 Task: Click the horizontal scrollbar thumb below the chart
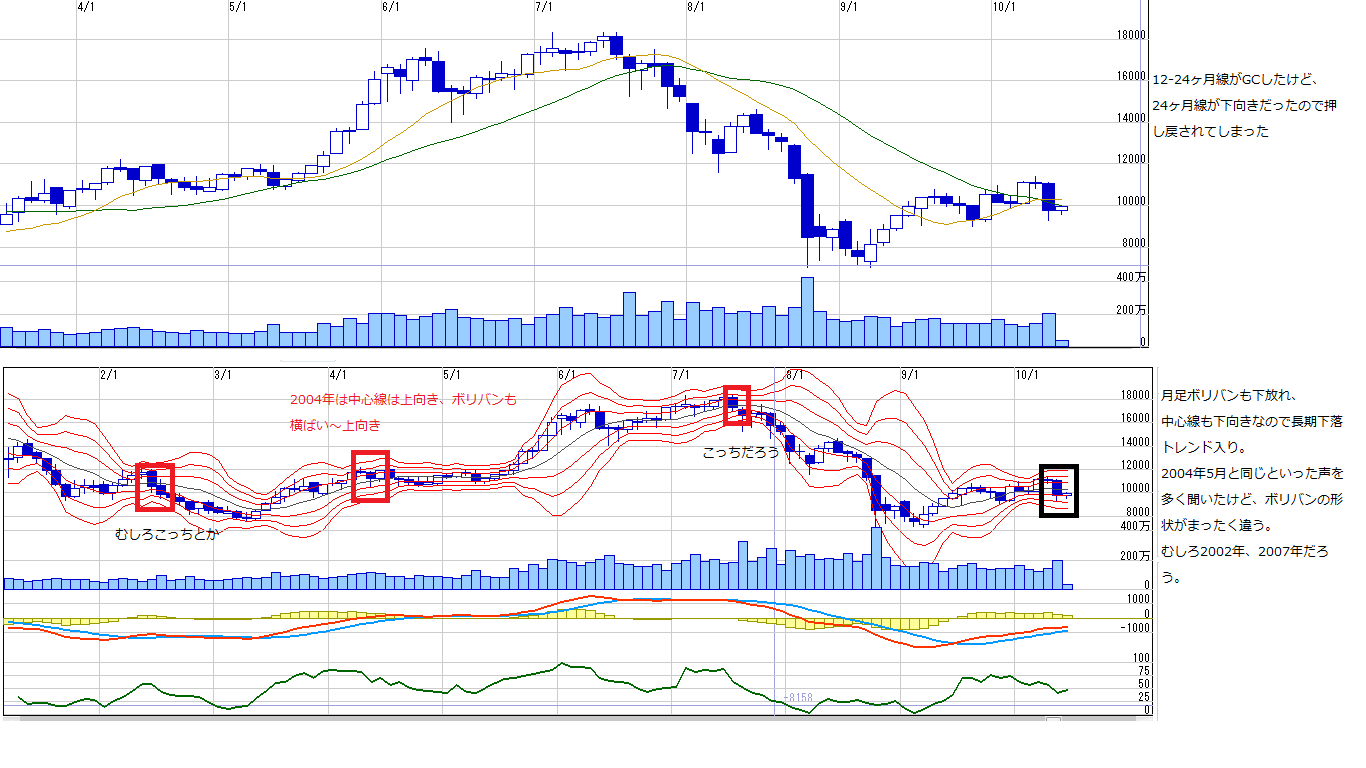point(1053,718)
